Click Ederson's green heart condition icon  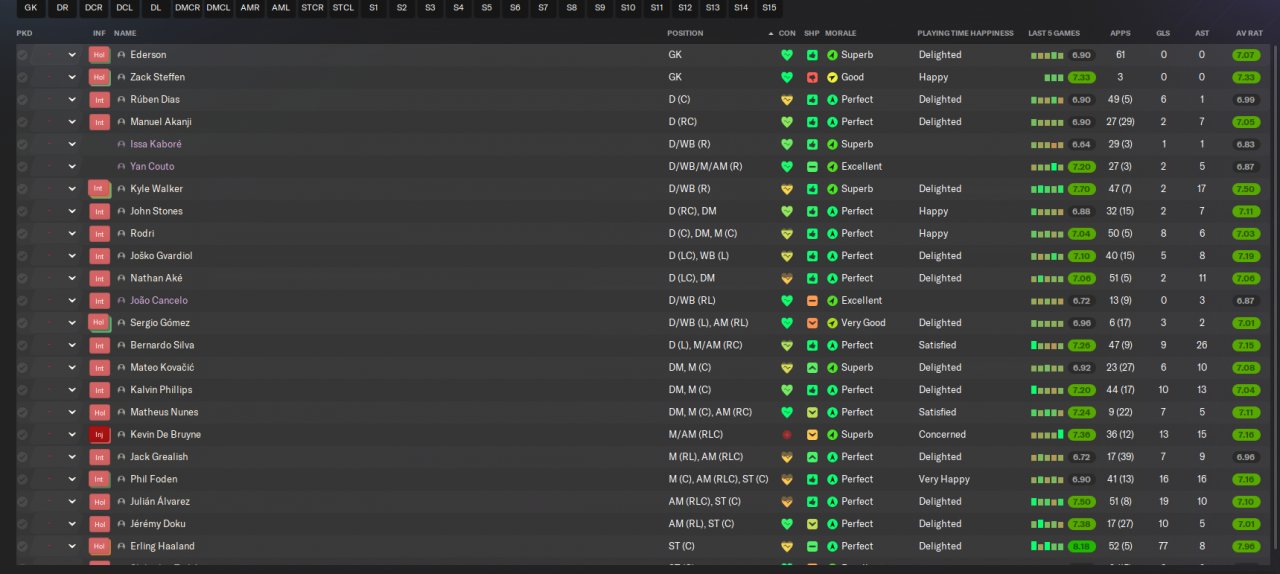click(787, 55)
